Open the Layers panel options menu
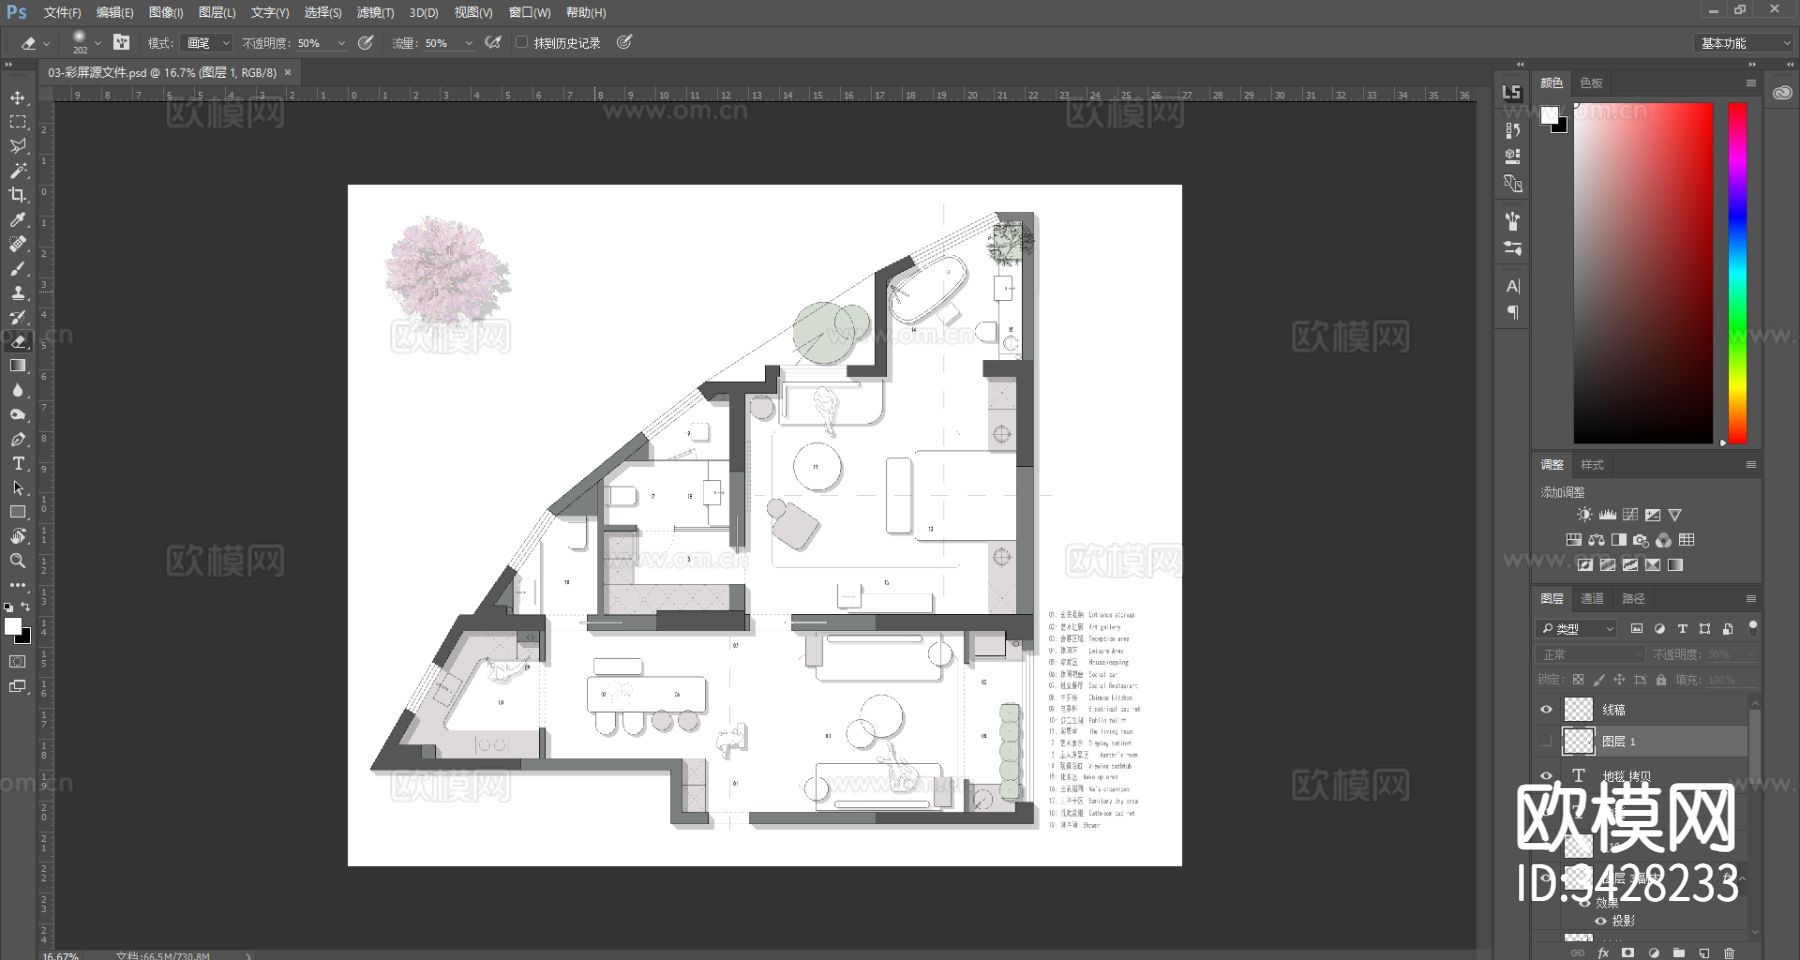This screenshot has height=960, width=1800. tap(1751, 598)
